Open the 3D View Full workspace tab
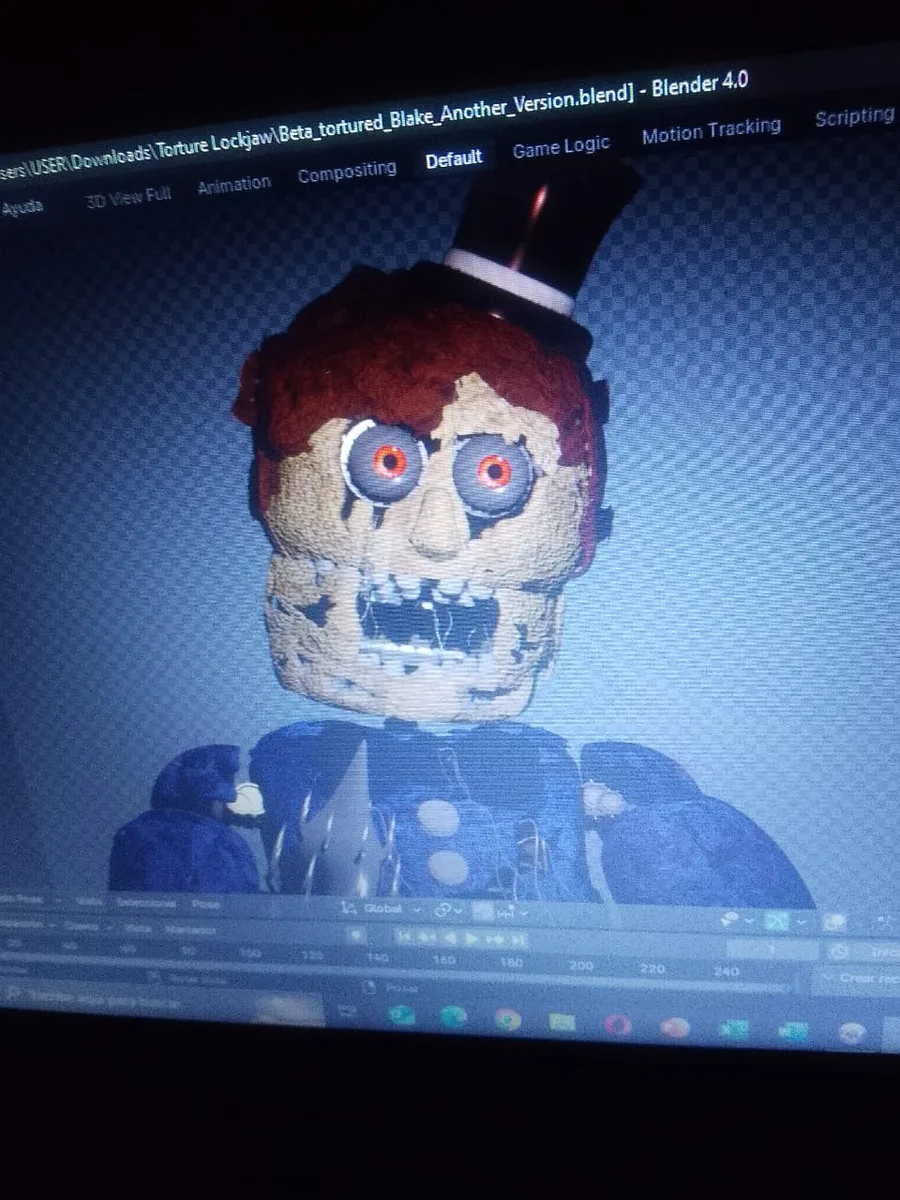900x1200 pixels. [x=129, y=197]
